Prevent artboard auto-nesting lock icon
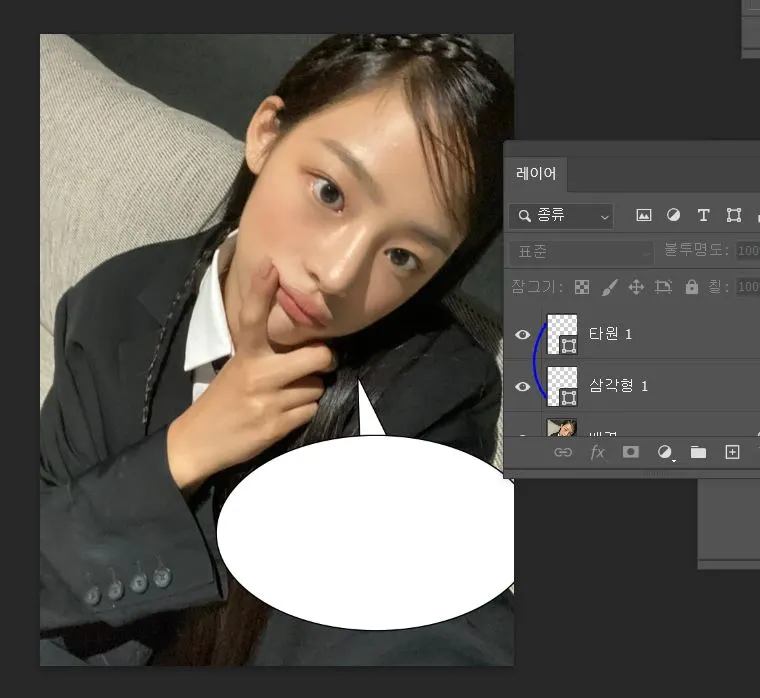Screen dimensions: 760x698 pyautogui.click(x=663, y=287)
